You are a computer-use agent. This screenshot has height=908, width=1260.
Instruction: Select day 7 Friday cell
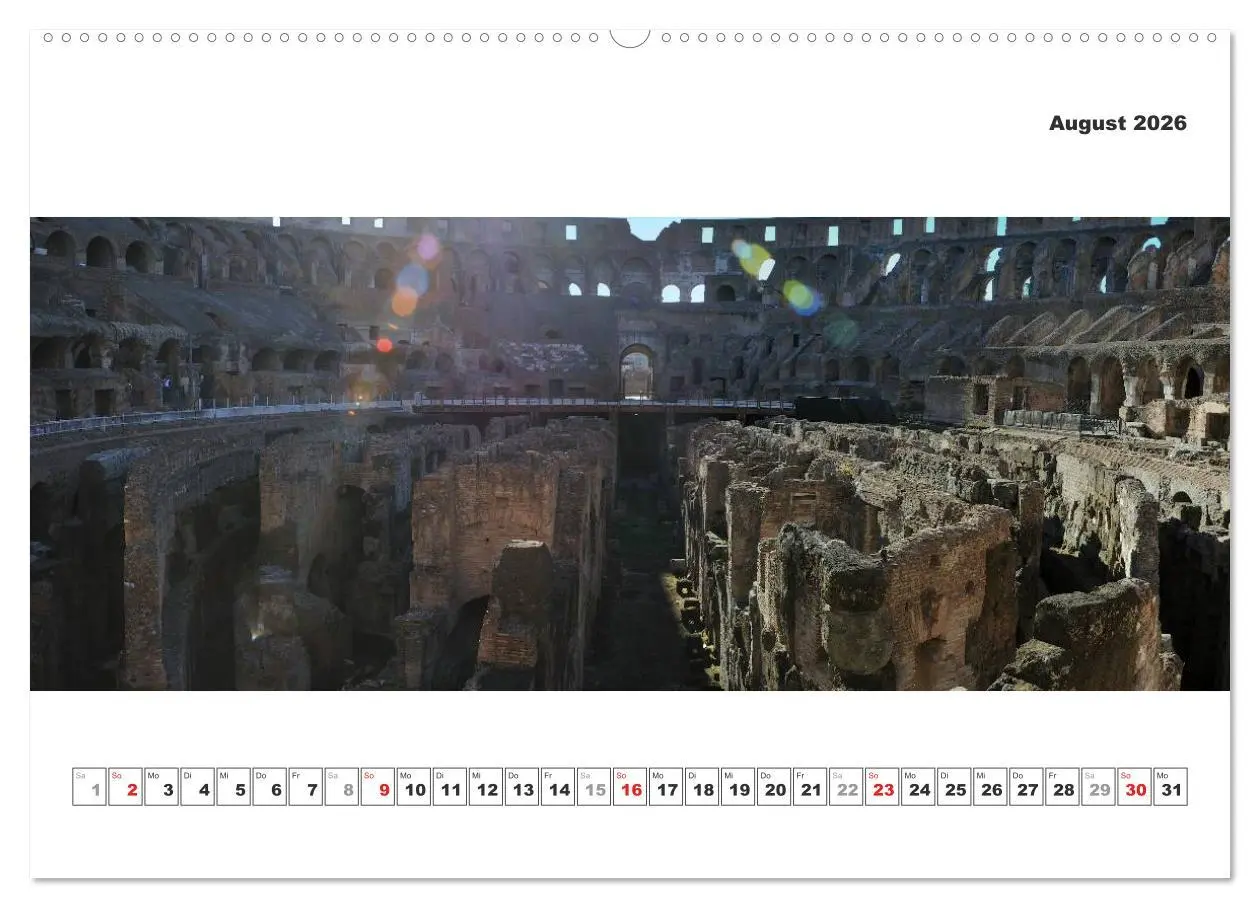click(x=305, y=786)
